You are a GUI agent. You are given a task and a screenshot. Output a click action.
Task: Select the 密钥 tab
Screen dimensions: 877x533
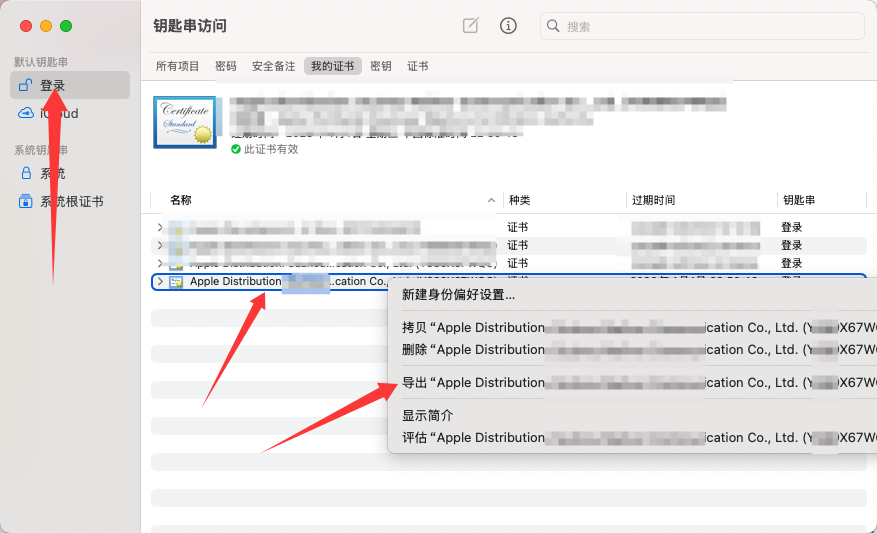click(x=381, y=66)
